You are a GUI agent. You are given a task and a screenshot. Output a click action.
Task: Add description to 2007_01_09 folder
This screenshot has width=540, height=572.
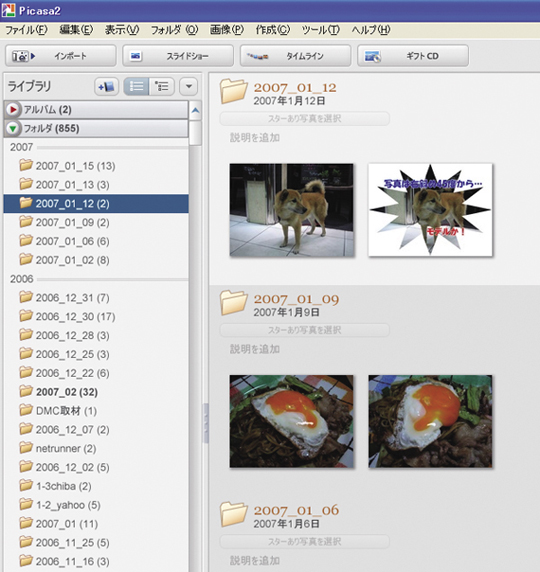(x=255, y=349)
